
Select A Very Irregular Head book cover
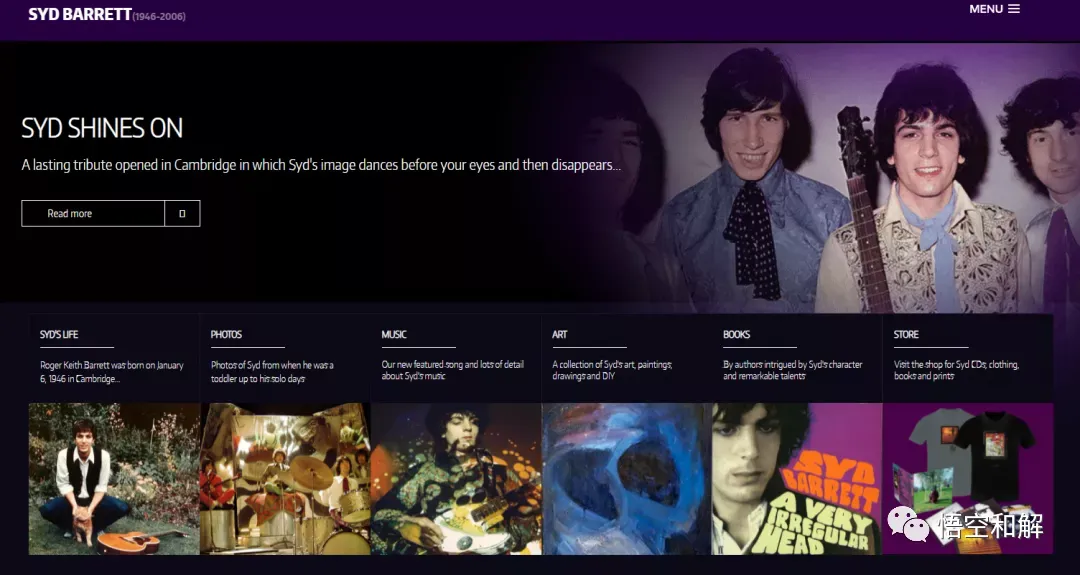(x=797, y=479)
